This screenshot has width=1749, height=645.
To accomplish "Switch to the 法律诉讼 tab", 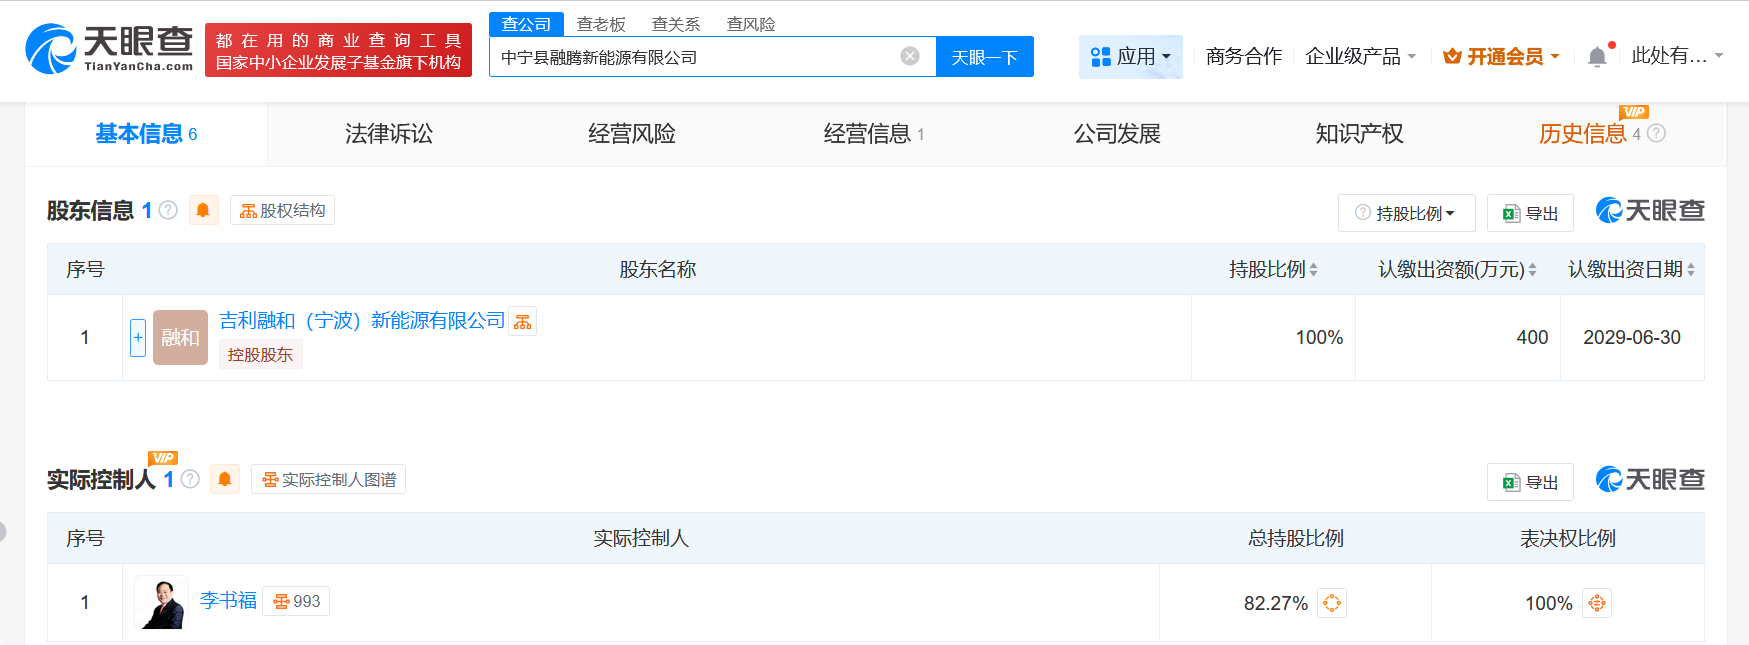I will pyautogui.click(x=389, y=134).
